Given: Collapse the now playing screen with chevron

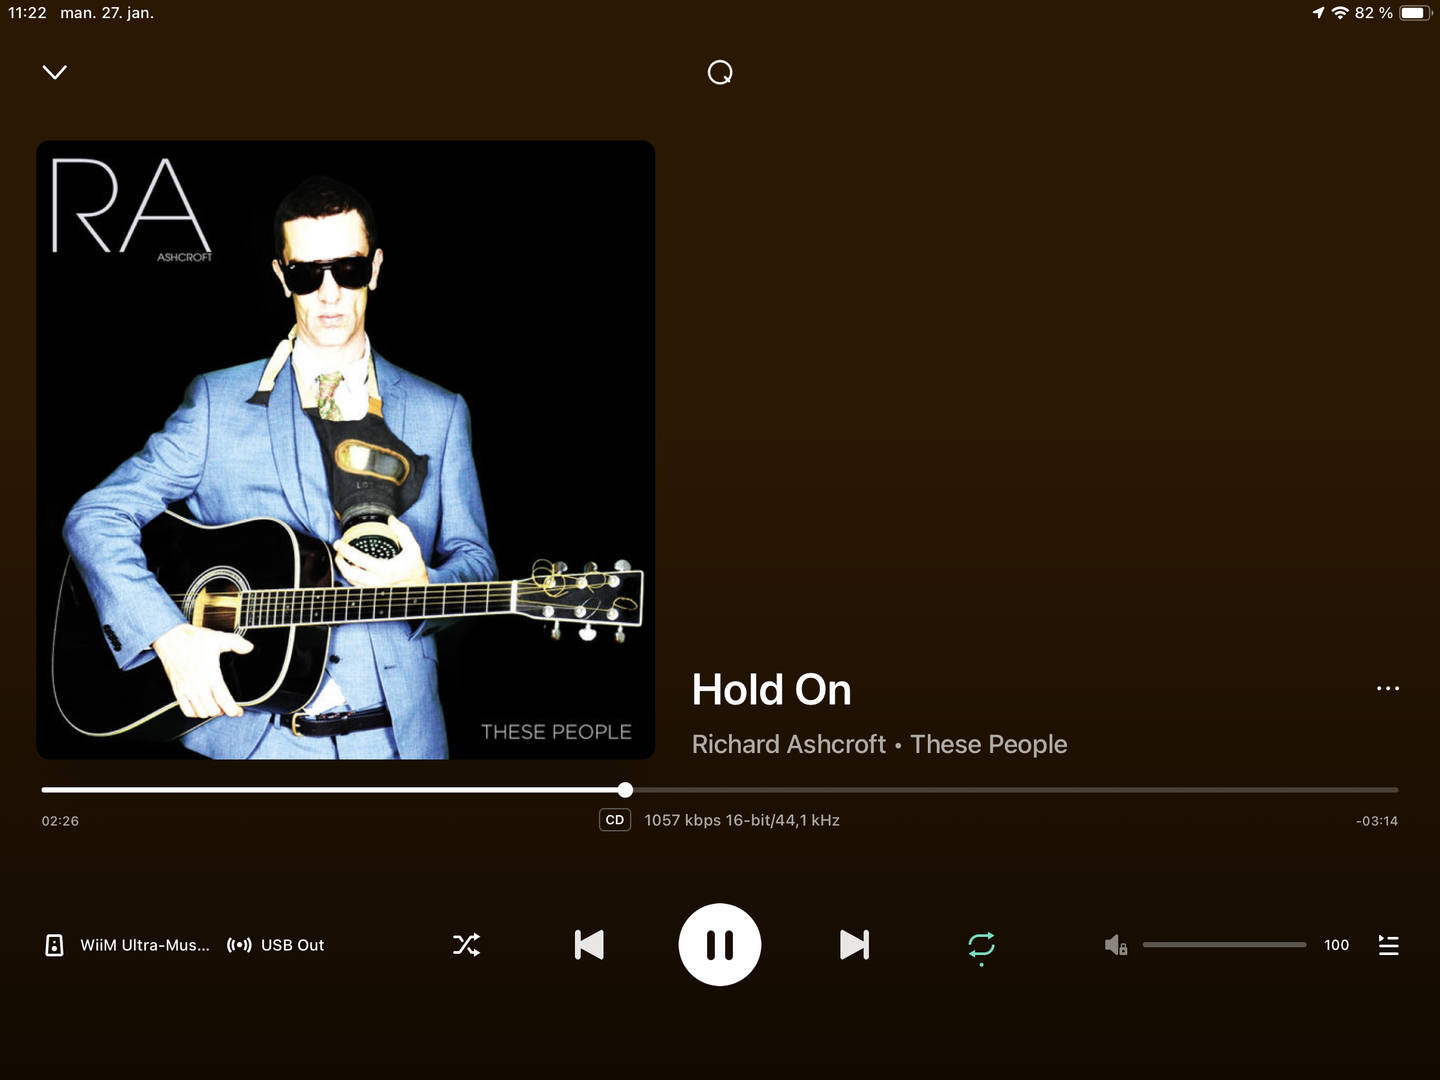Looking at the screenshot, I should tap(55, 72).
